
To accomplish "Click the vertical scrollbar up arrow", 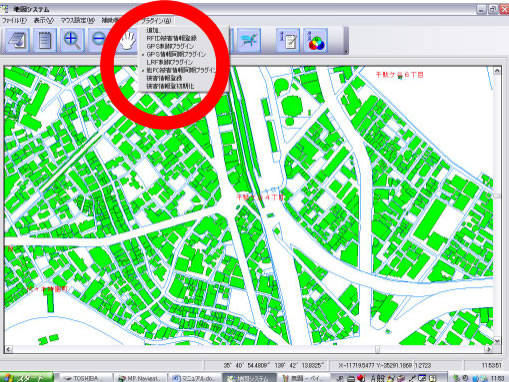I will pos(497,71).
